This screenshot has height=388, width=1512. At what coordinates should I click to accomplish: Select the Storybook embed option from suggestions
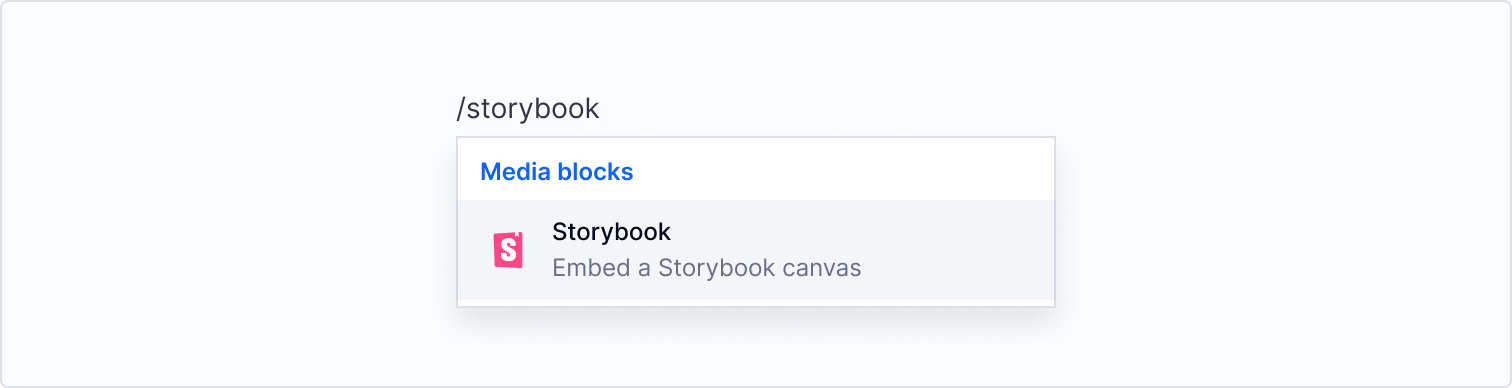click(x=756, y=250)
